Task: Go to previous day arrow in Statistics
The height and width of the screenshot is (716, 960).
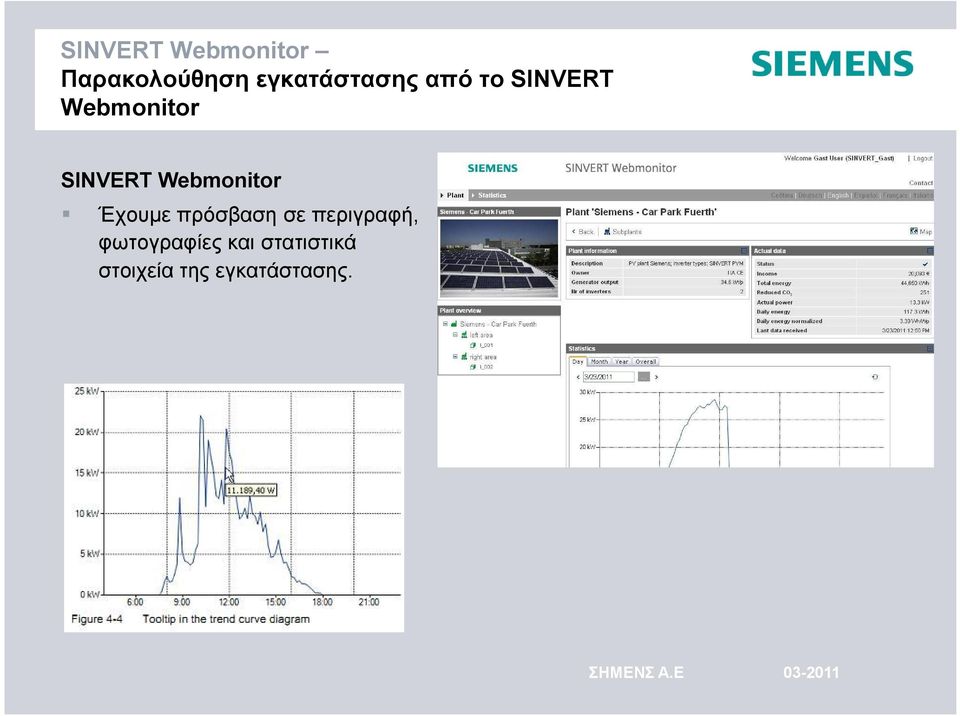Action: click(578, 377)
